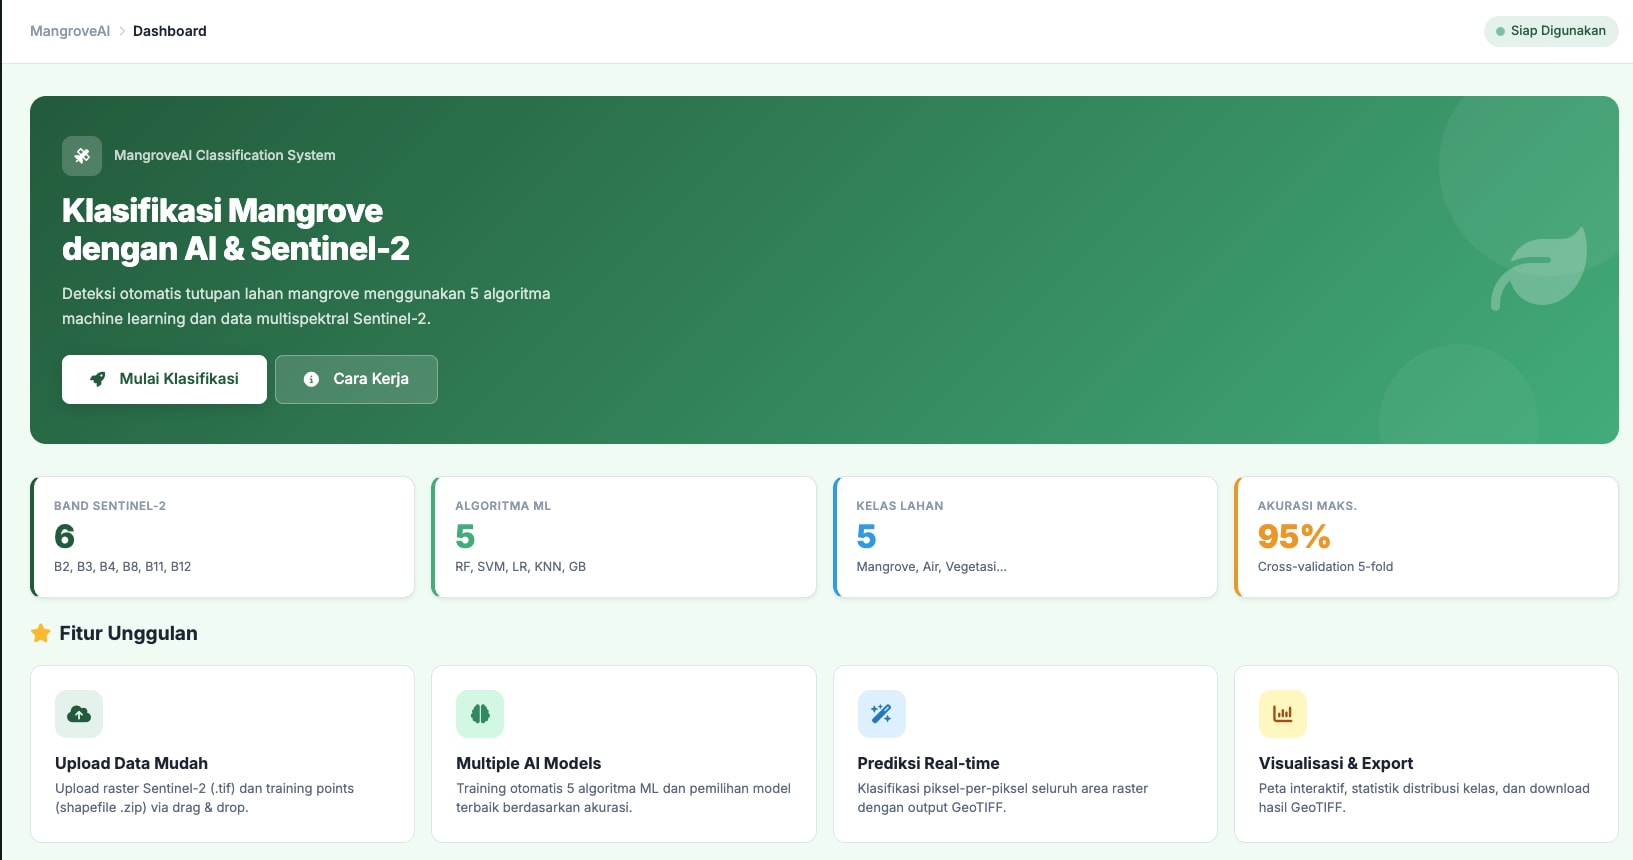1633x860 pixels.
Task: Go to MangroveAI breadcrumb link
Action: pyautogui.click(x=70, y=31)
